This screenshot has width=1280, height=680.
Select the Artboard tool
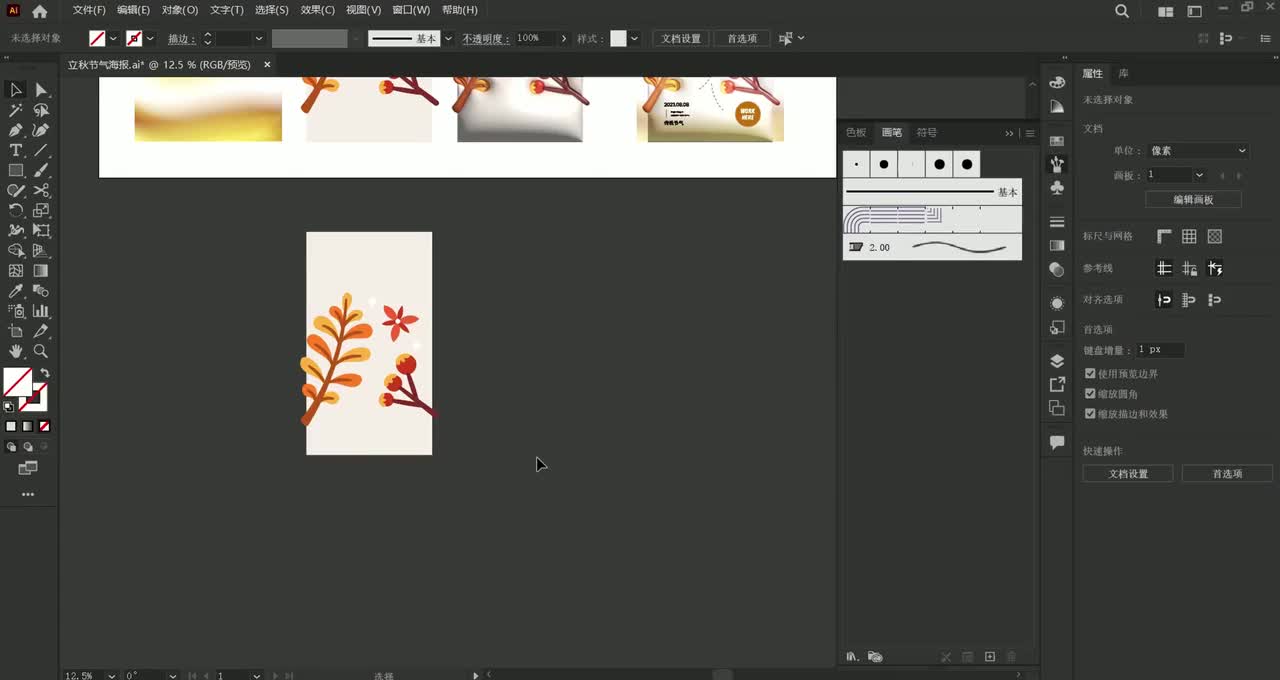point(16,331)
